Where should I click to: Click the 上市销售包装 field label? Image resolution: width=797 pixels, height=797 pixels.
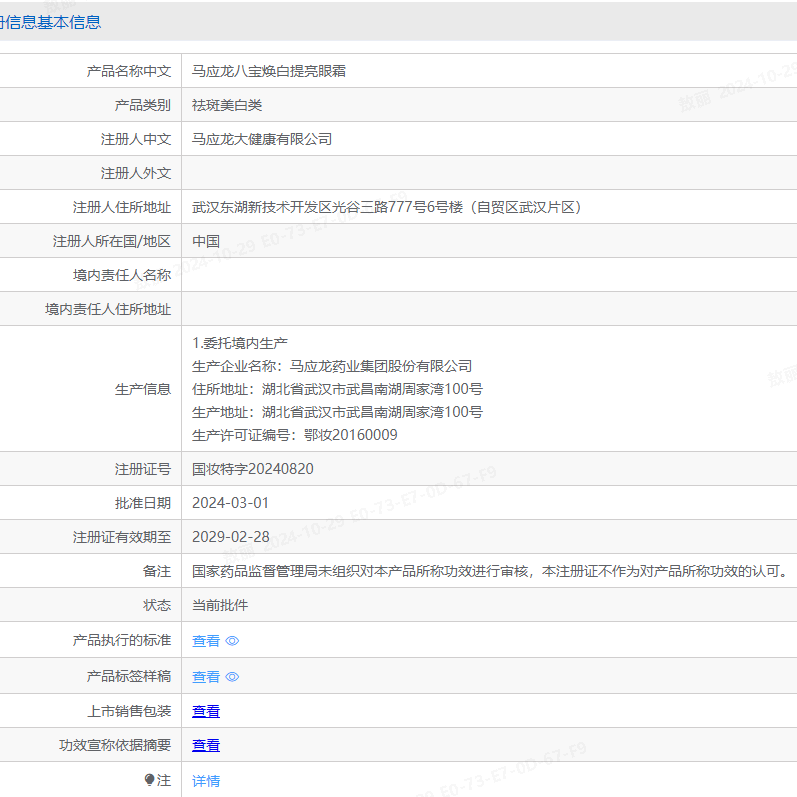tap(129, 711)
